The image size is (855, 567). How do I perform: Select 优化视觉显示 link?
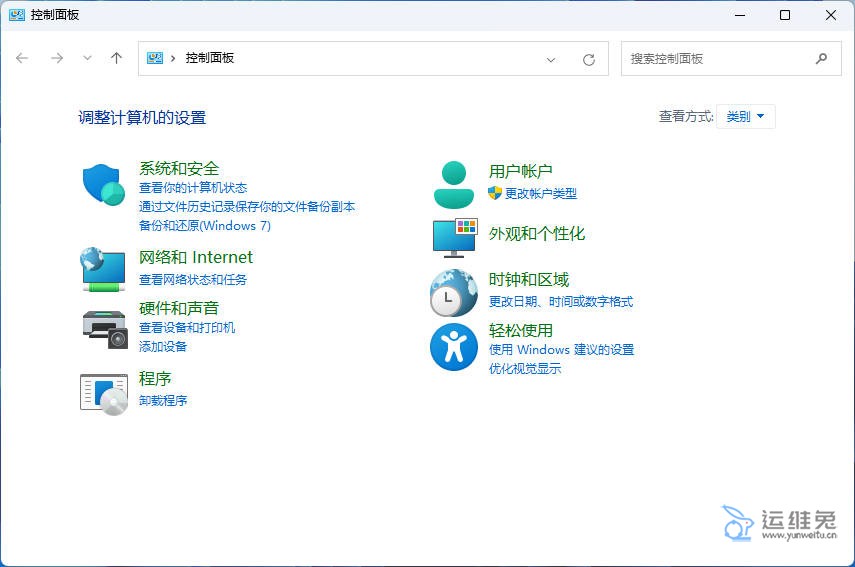click(524, 369)
